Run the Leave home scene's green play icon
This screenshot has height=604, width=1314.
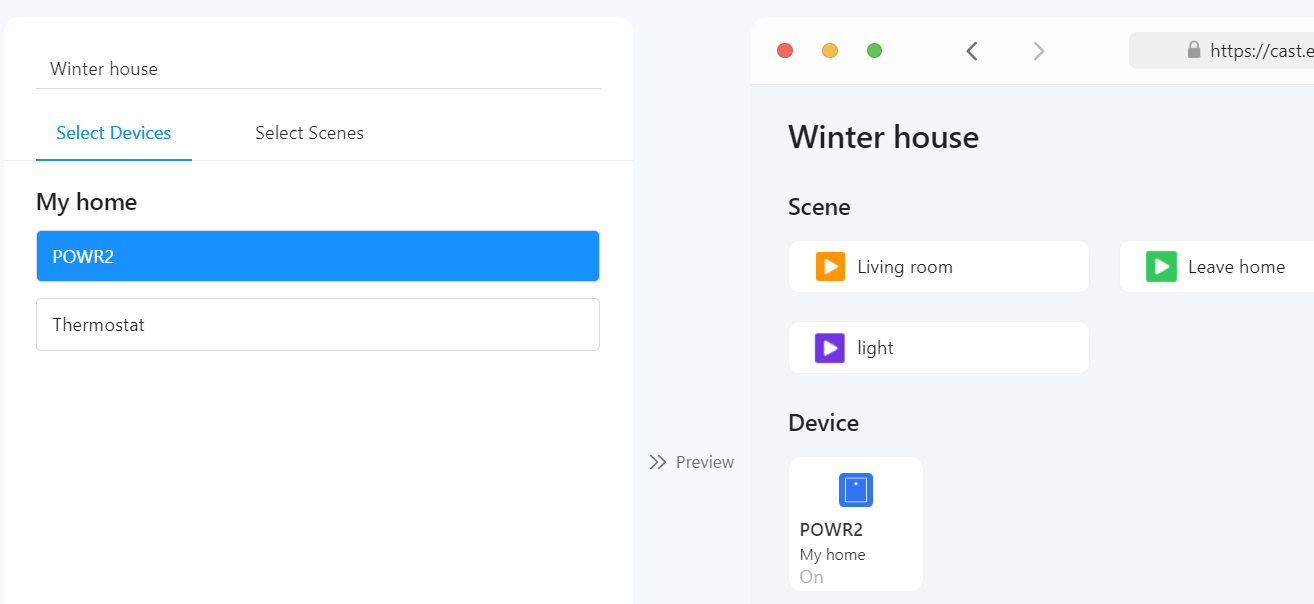point(1161,267)
